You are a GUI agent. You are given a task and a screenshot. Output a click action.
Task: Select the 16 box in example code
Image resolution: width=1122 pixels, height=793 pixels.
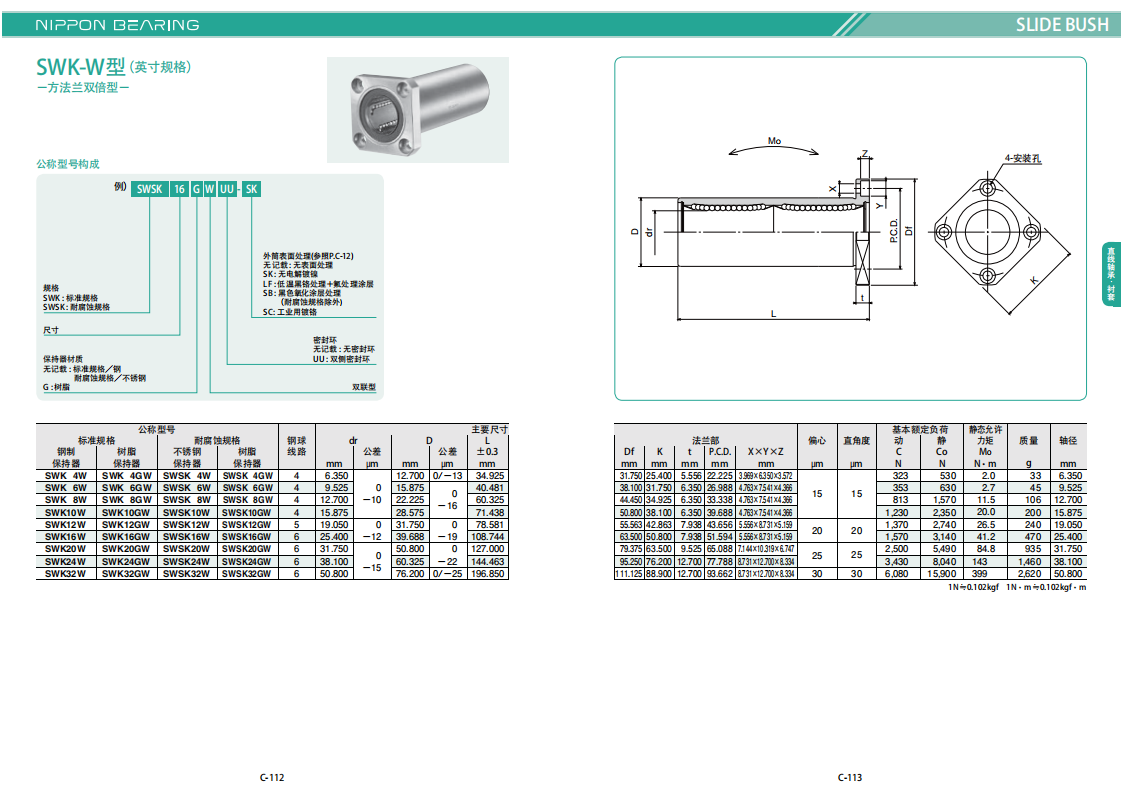click(x=180, y=189)
